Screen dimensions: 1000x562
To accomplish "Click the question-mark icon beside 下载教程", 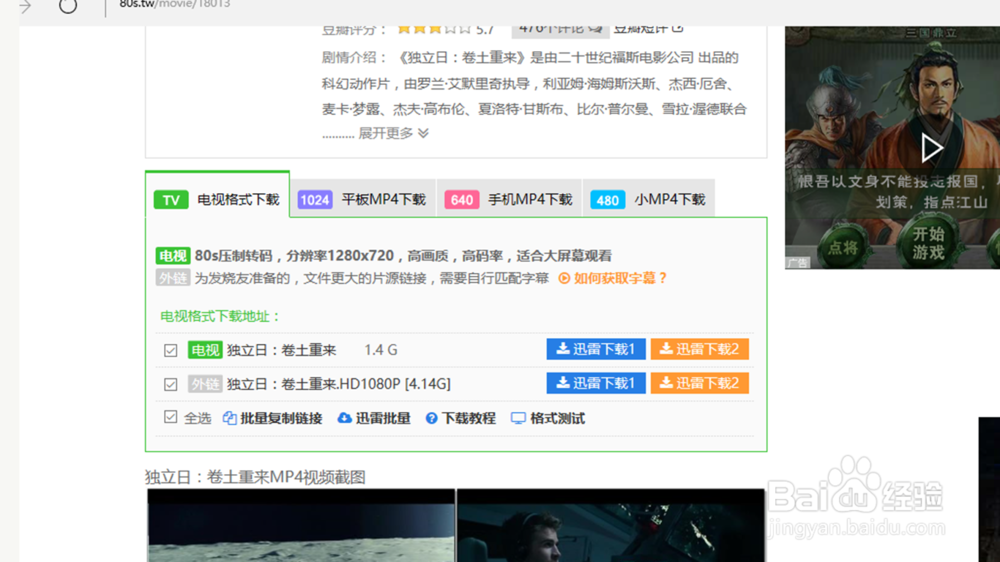I will (432, 418).
